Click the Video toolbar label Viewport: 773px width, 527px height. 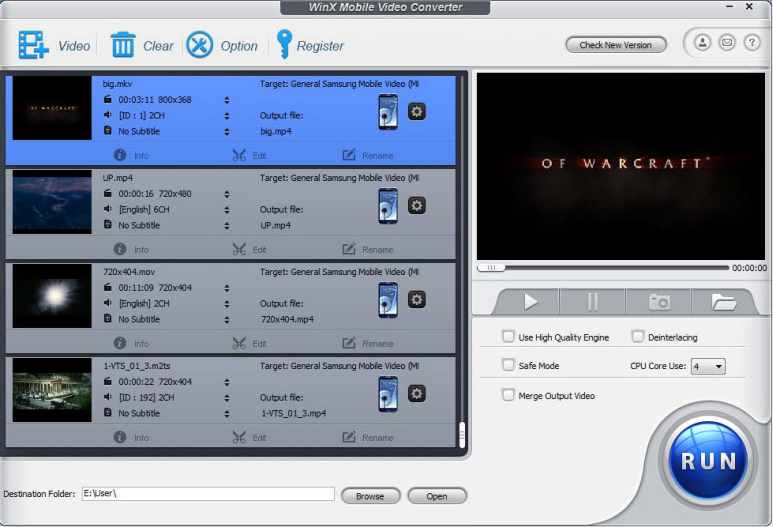pos(74,46)
